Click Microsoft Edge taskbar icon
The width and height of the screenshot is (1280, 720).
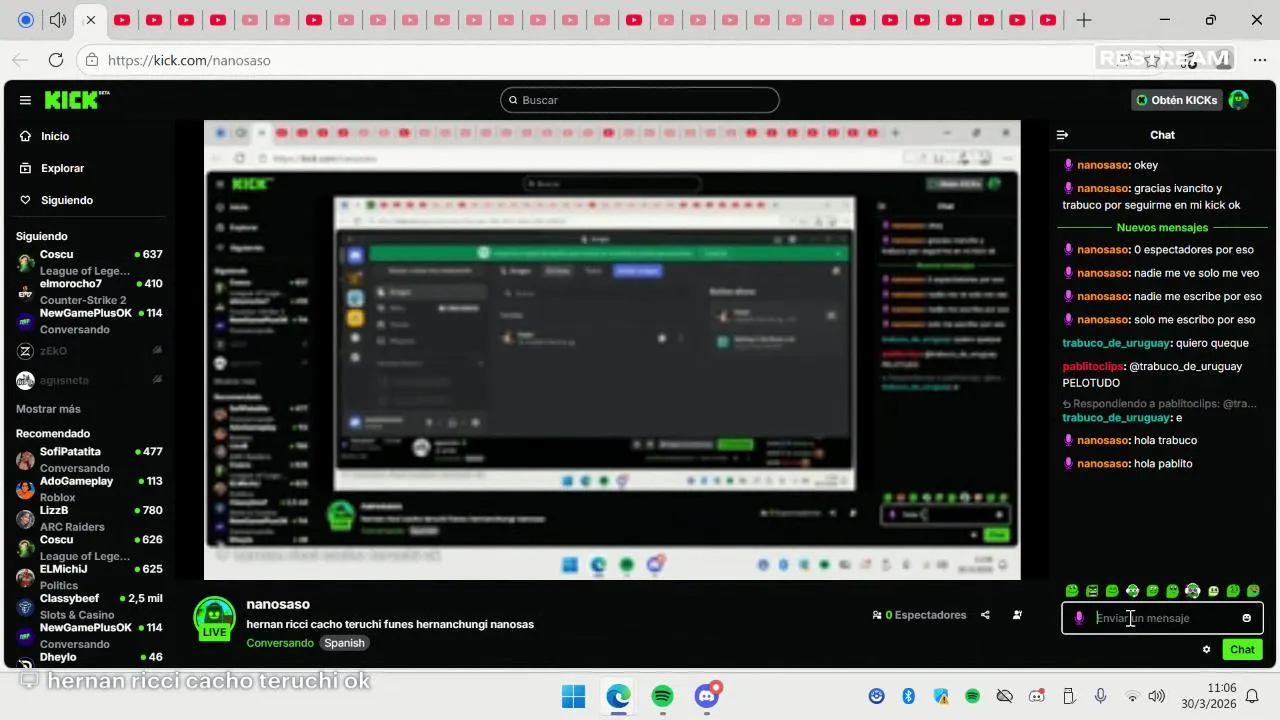pos(618,696)
